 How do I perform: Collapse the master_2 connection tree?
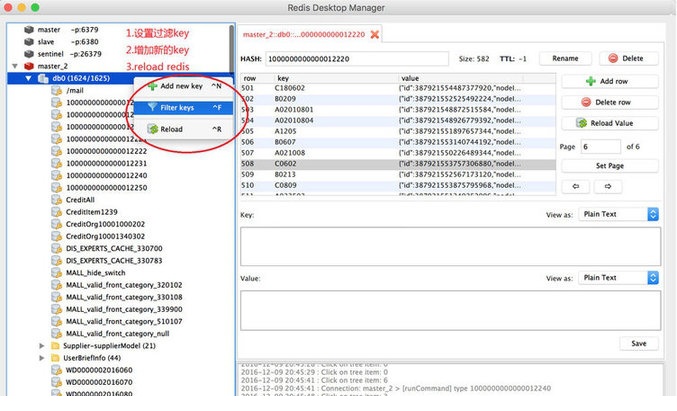(x=15, y=66)
